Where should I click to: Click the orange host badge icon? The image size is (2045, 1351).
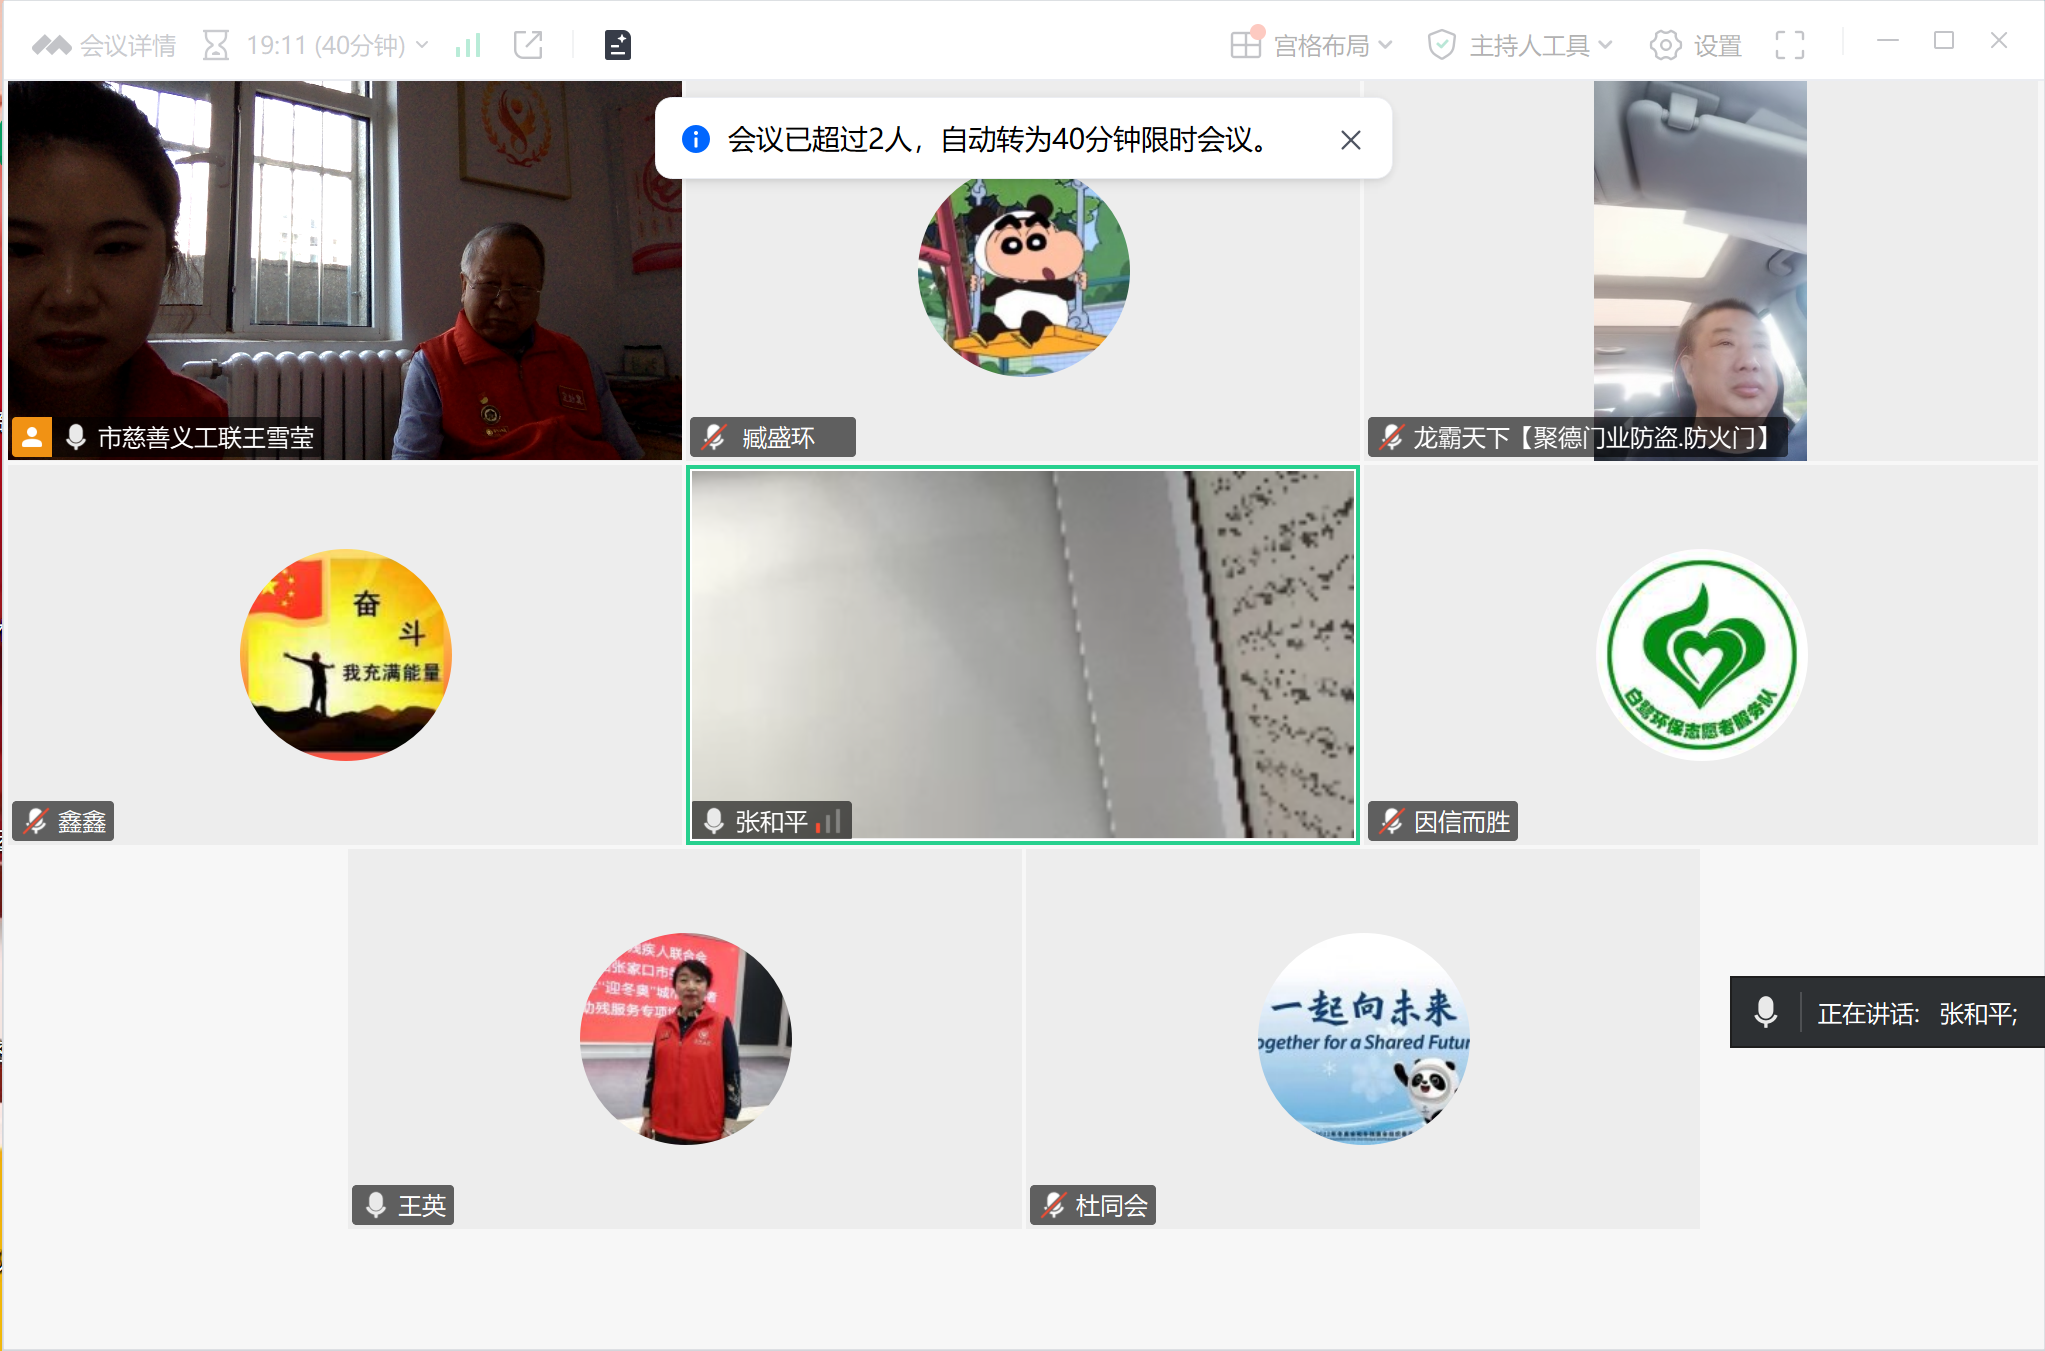coord(32,437)
